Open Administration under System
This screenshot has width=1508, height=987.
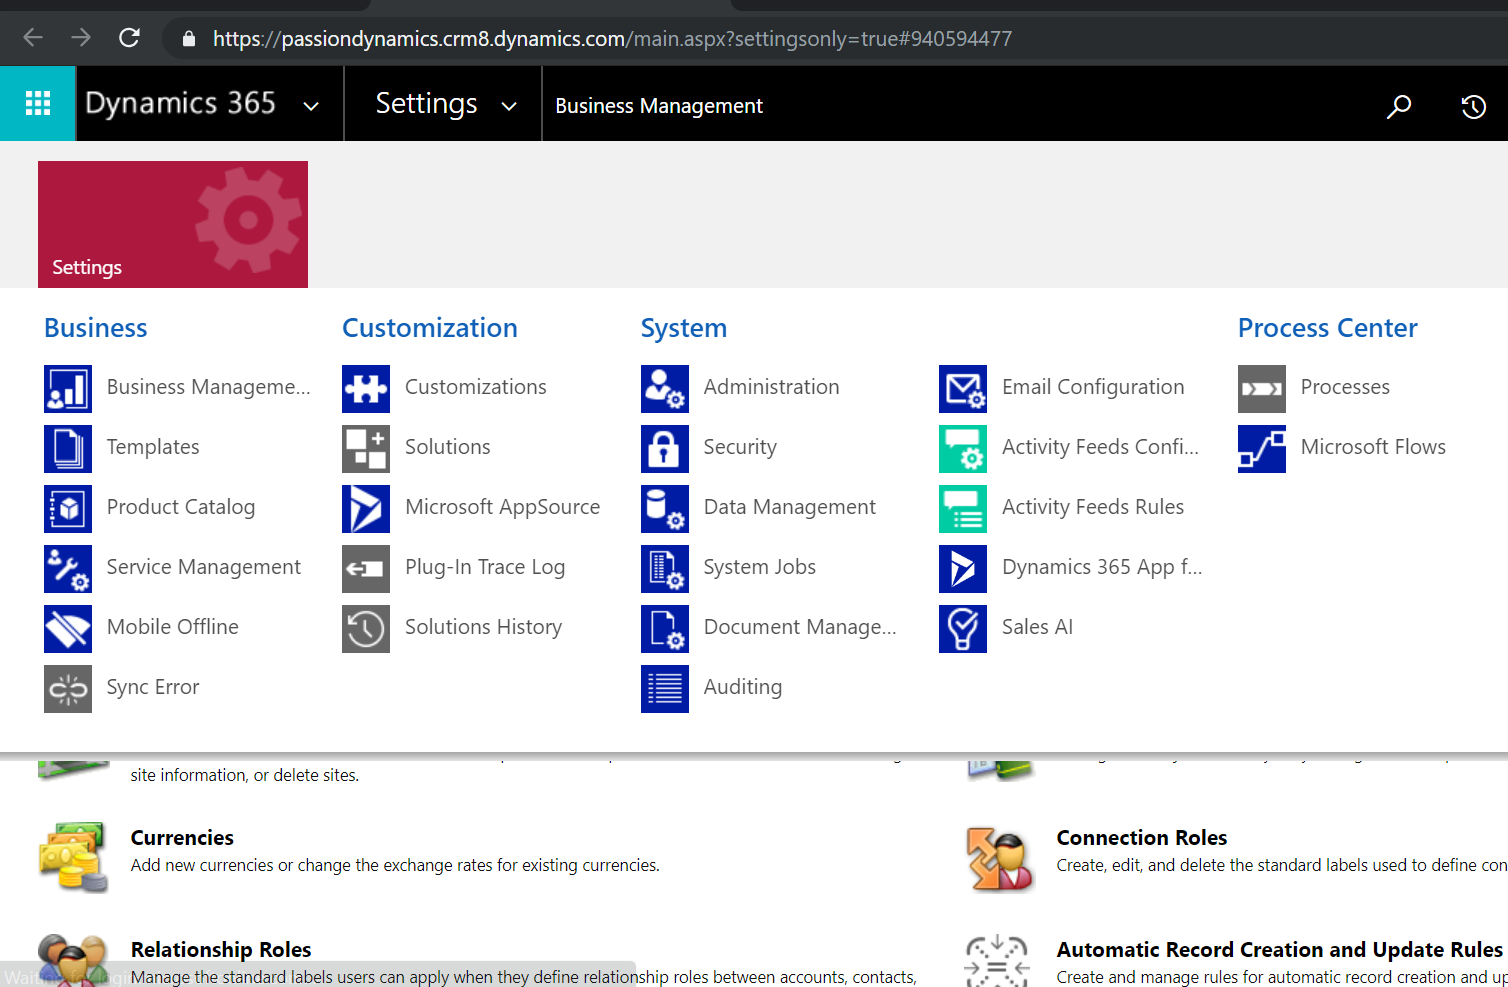[771, 387]
